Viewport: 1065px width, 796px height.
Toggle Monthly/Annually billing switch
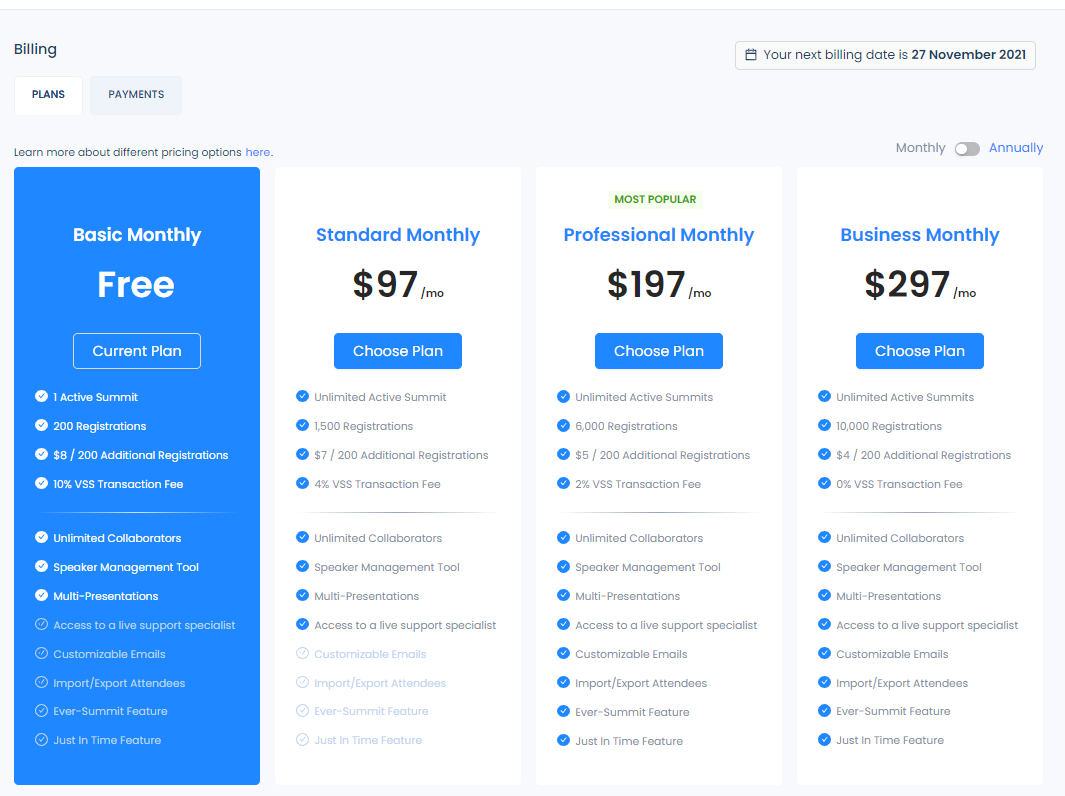point(967,149)
